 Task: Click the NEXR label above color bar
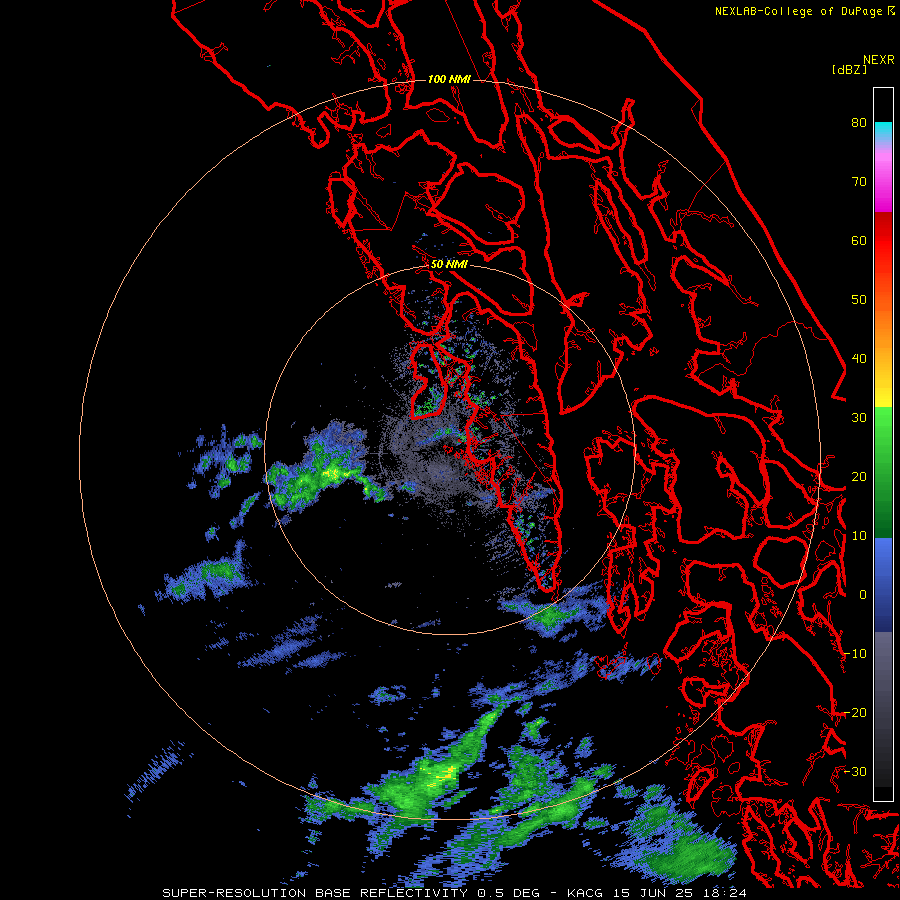(x=879, y=60)
